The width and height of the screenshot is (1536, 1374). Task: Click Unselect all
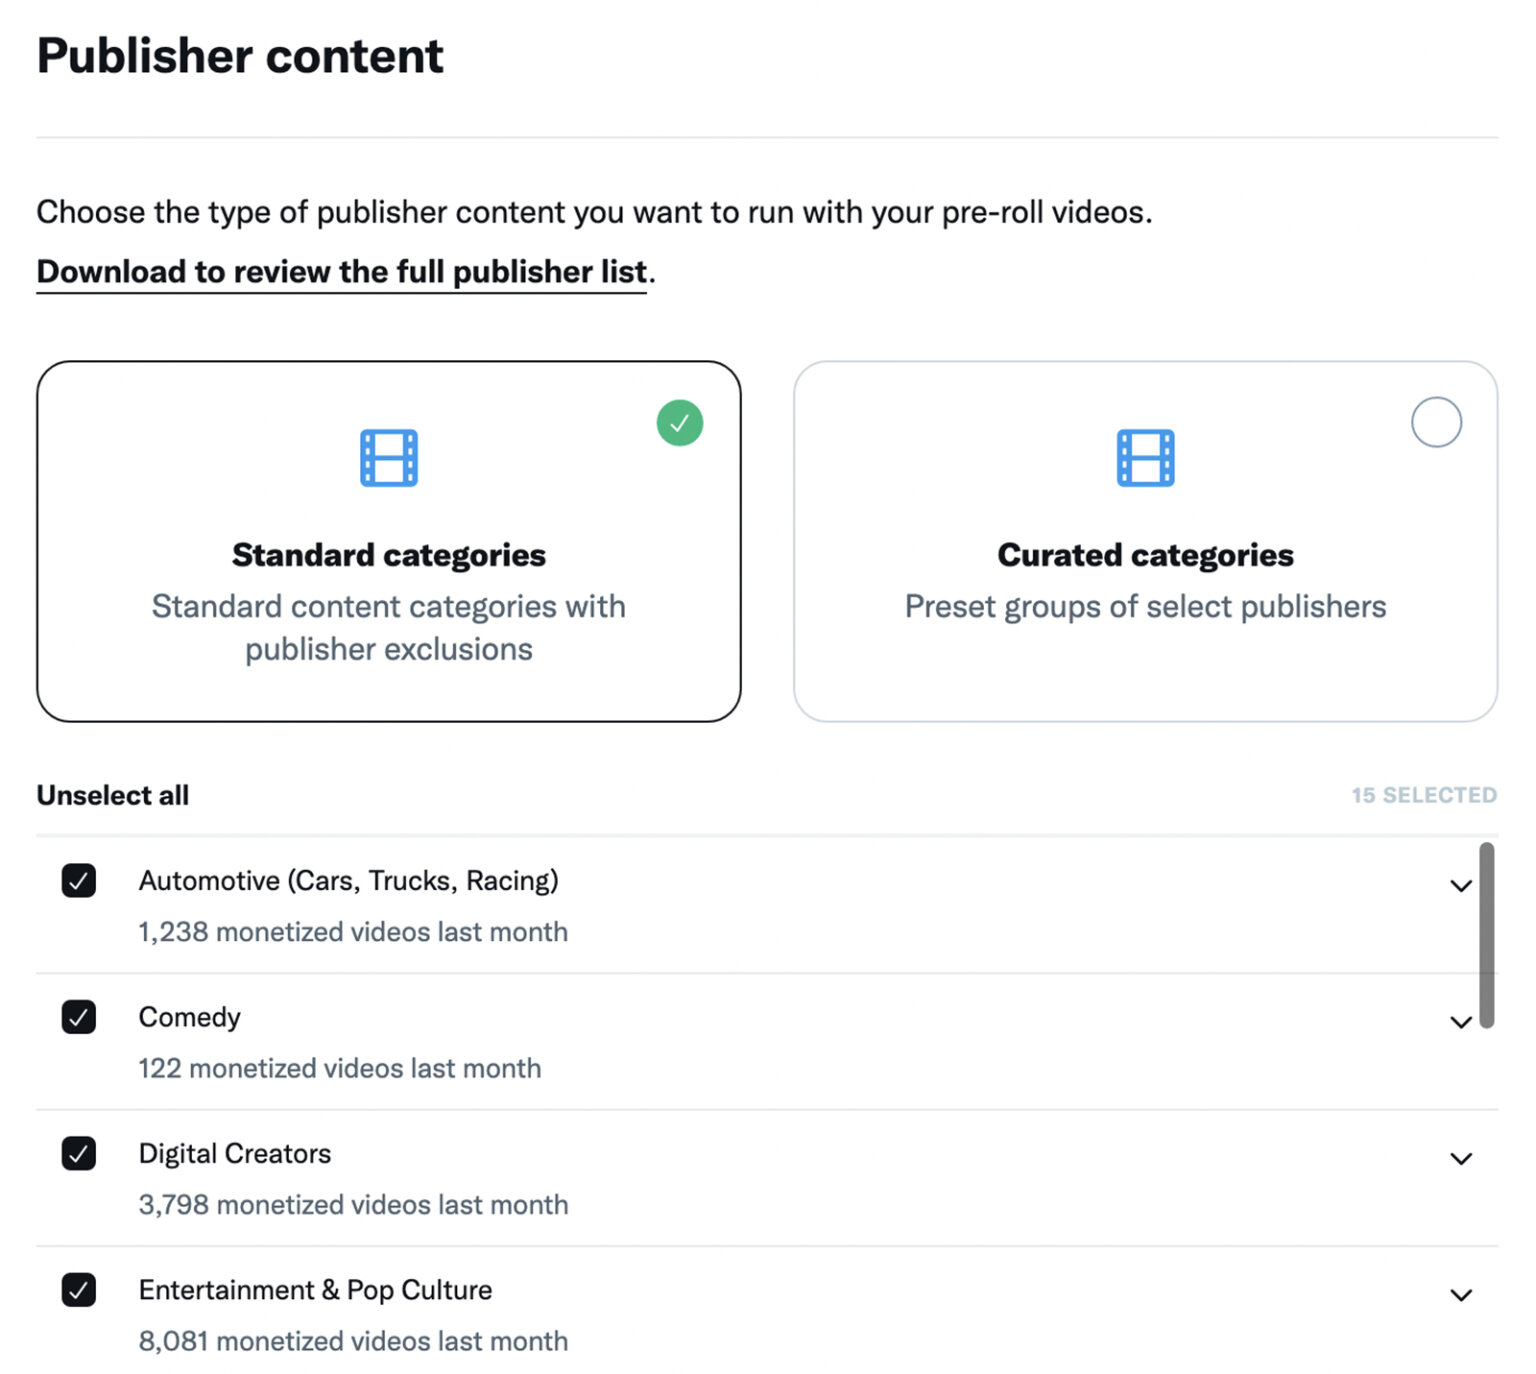[112, 795]
